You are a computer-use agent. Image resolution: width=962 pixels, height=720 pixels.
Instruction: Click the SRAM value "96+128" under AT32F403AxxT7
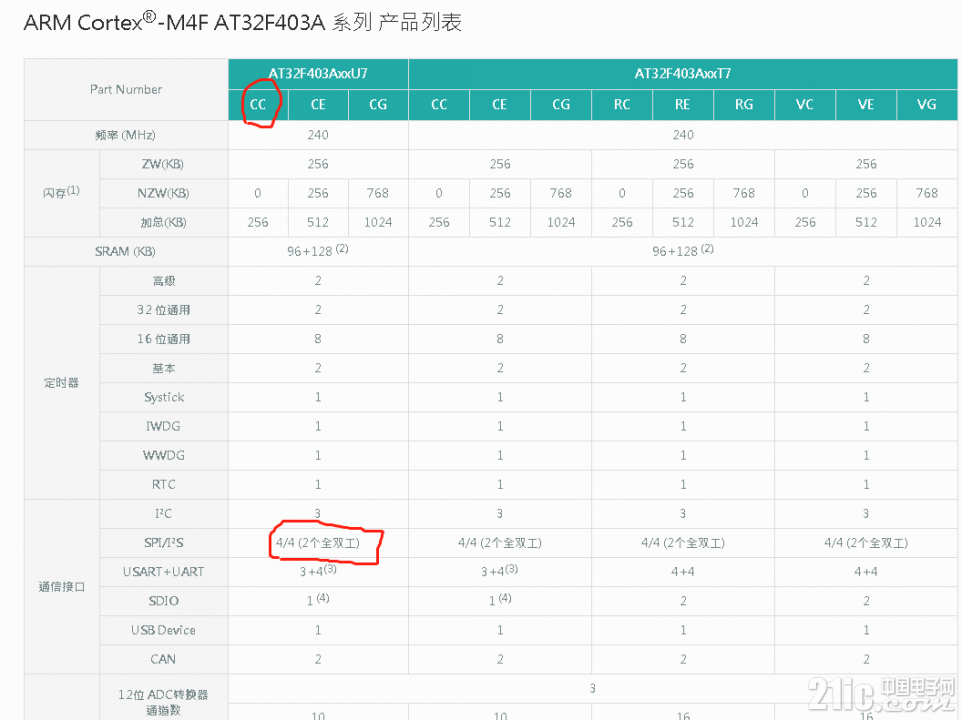[683, 251]
